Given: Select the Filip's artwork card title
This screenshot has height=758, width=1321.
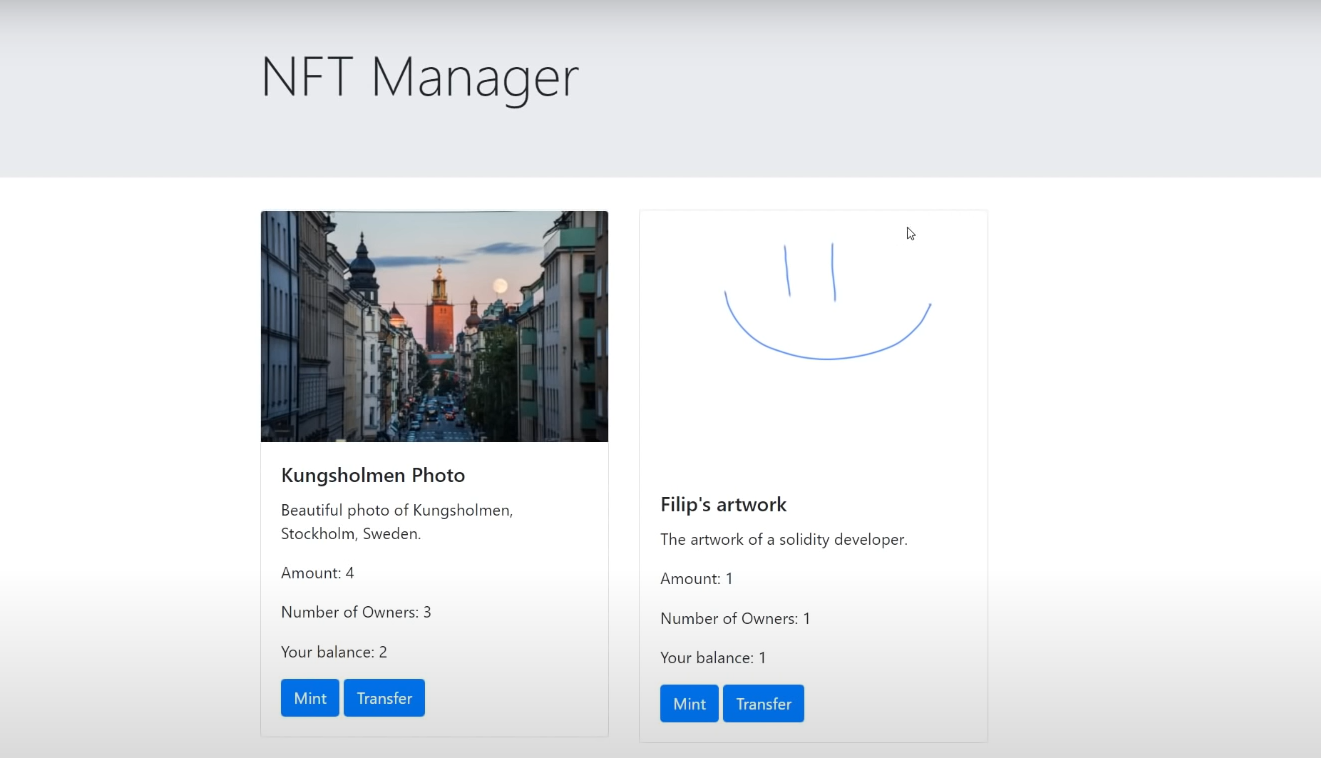Looking at the screenshot, I should tap(723, 504).
